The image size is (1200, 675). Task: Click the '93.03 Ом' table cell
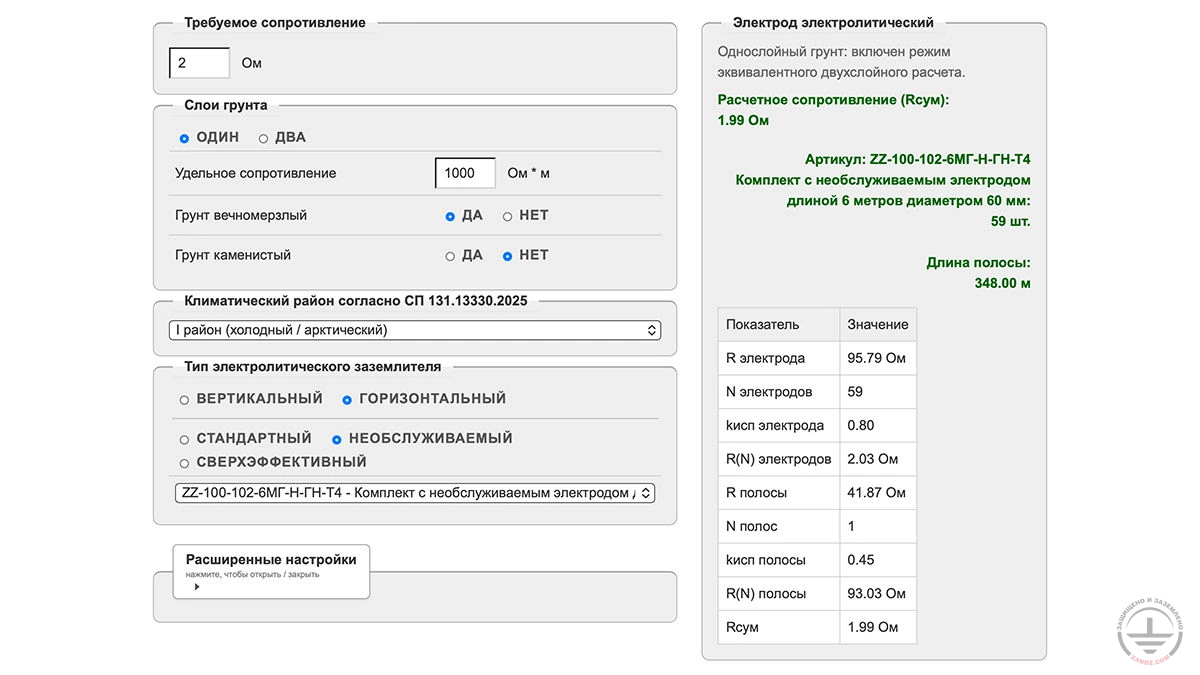[876, 594]
